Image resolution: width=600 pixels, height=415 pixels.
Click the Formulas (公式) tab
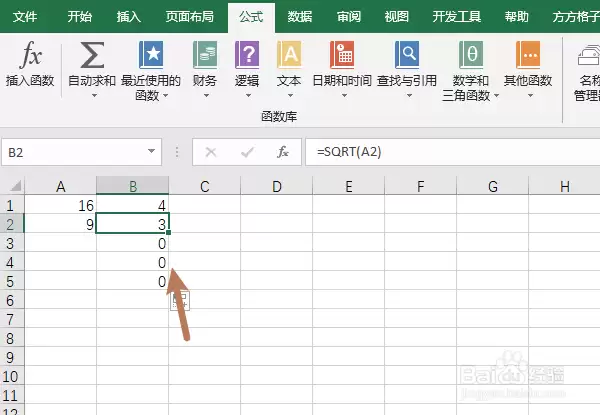251,16
